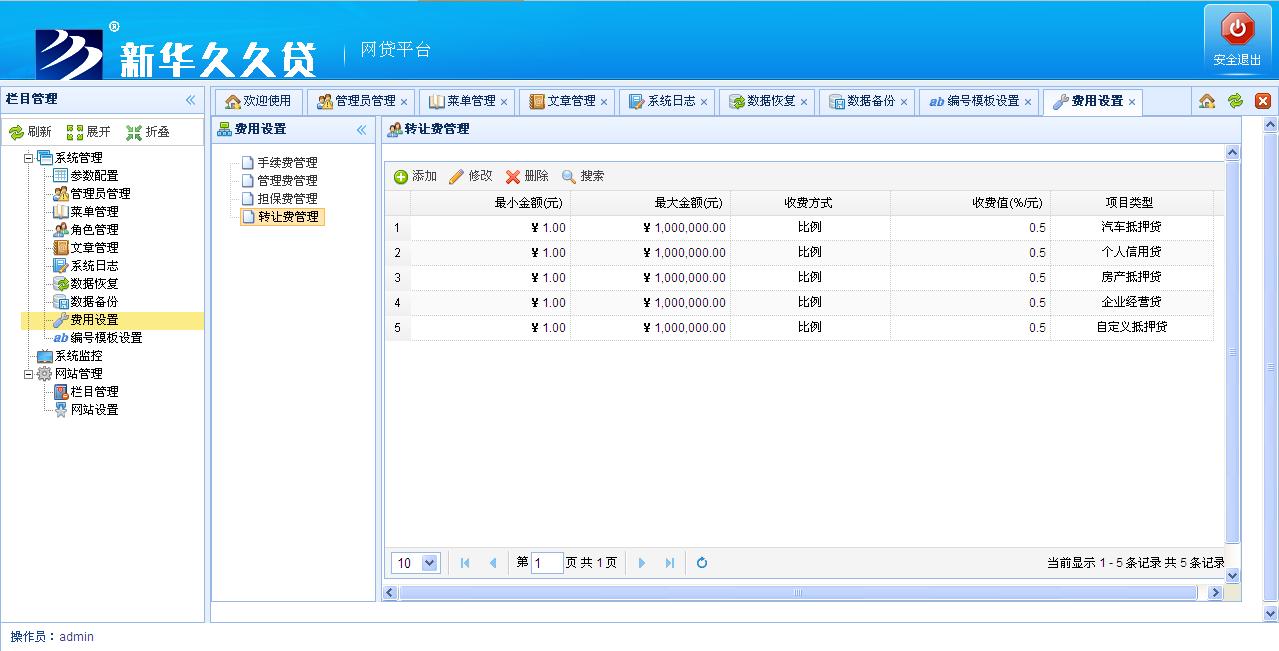Click the page number input field
1279x651 pixels.
tap(547, 563)
